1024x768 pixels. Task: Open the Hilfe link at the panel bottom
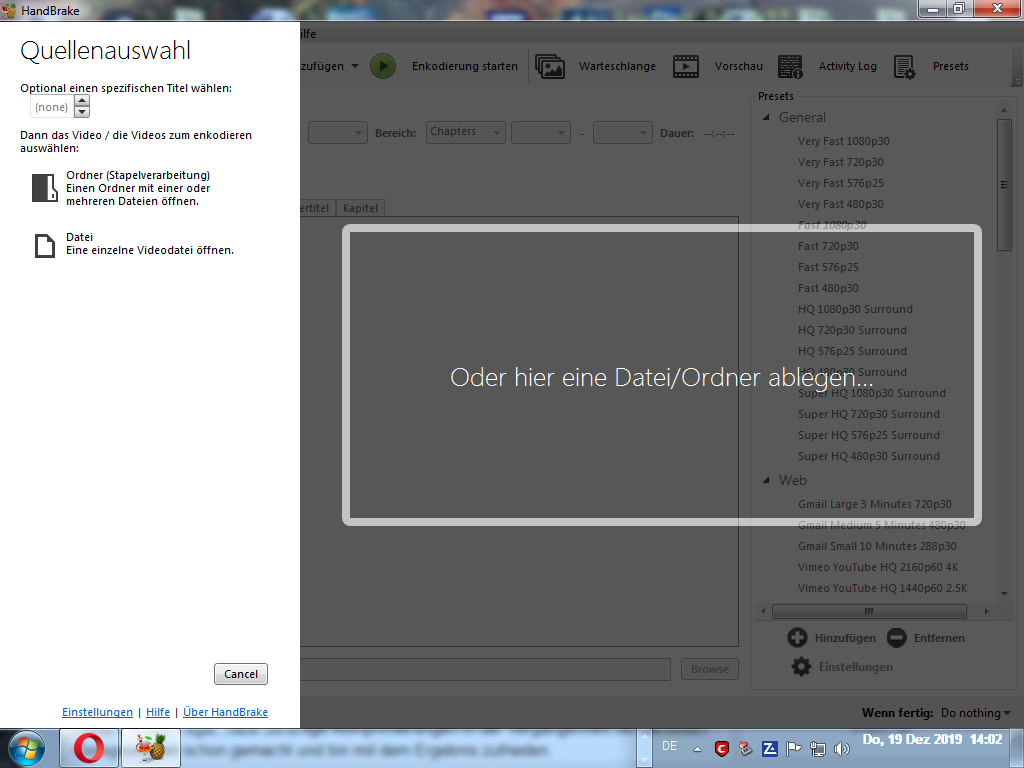pyautogui.click(x=158, y=712)
